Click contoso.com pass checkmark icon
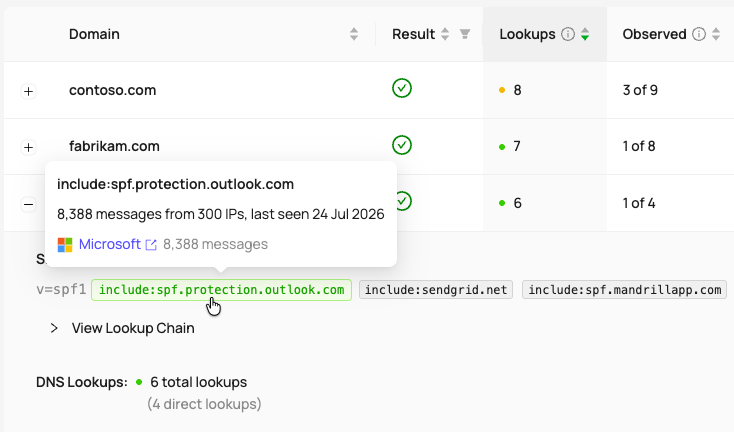Screen dimensions: 734x432 pos(402,88)
